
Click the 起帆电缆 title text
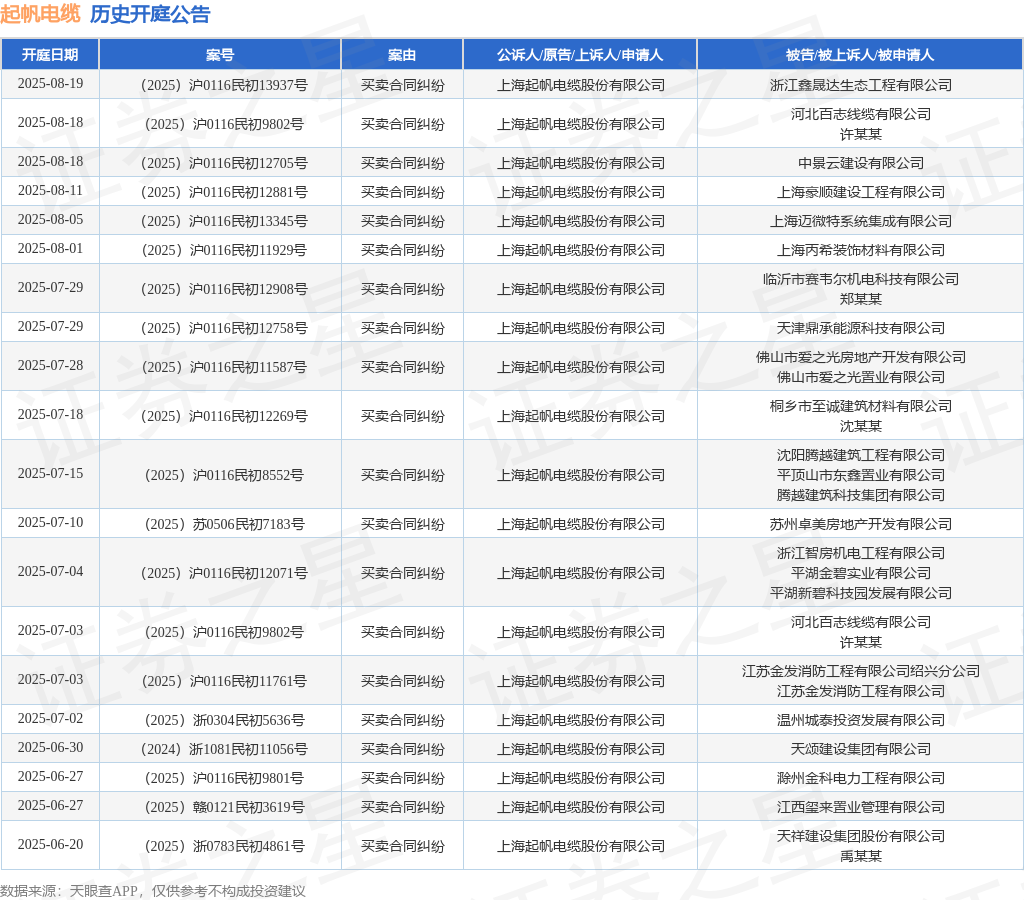coord(40,14)
